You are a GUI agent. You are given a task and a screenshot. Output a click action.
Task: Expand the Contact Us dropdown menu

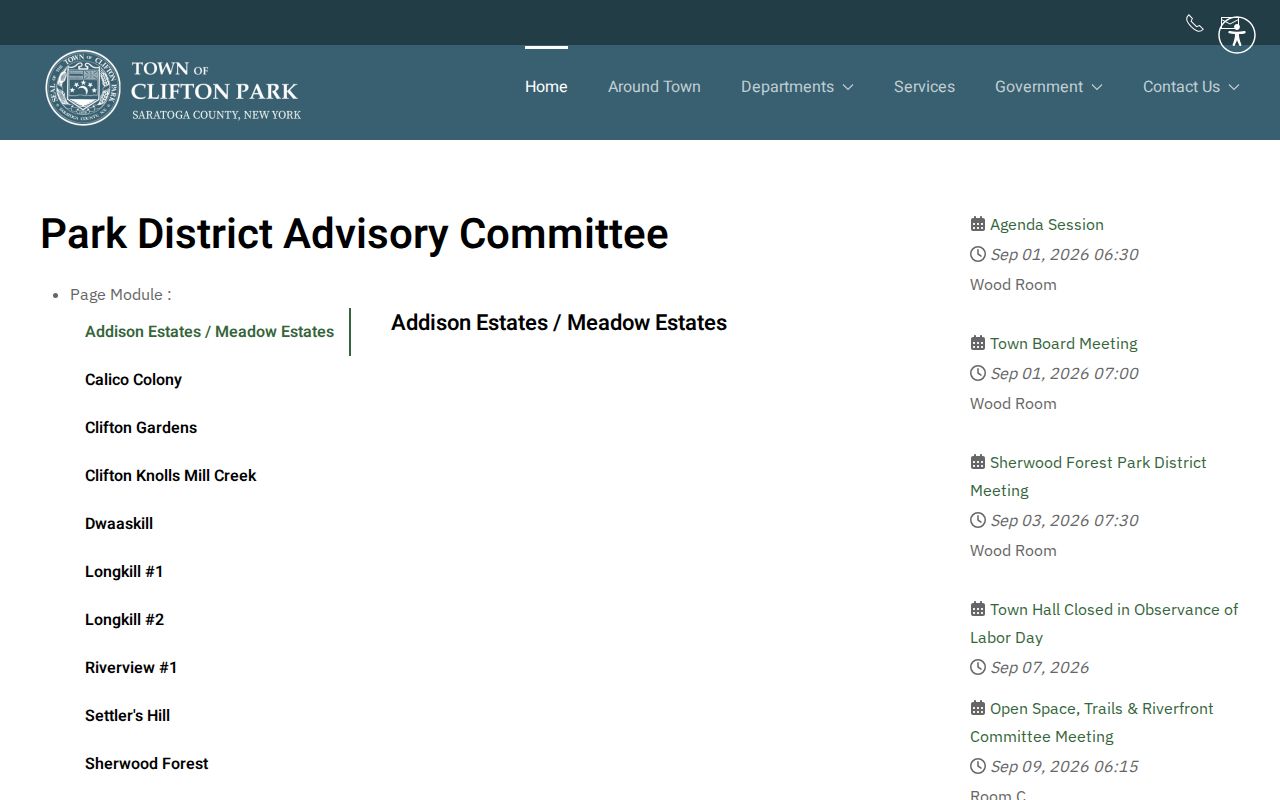click(x=1191, y=87)
